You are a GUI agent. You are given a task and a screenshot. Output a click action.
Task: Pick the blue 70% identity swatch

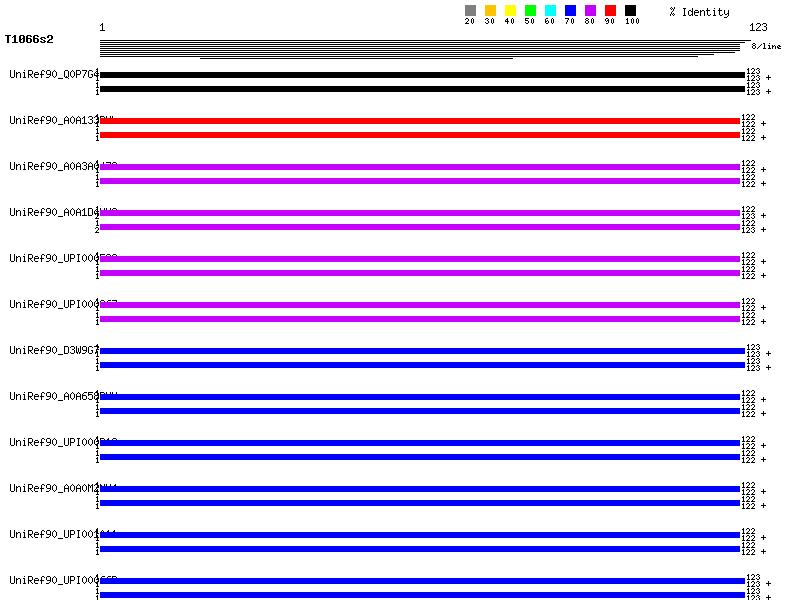(570, 11)
